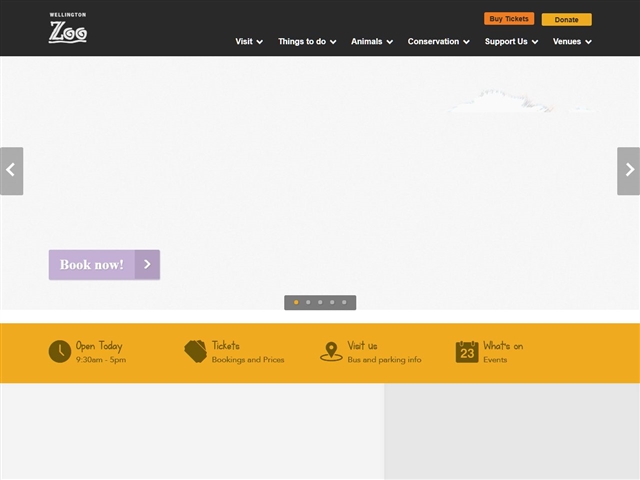The height and width of the screenshot is (480, 640).
Task: Go to previous slide with left arrow
Action: (11, 171)
